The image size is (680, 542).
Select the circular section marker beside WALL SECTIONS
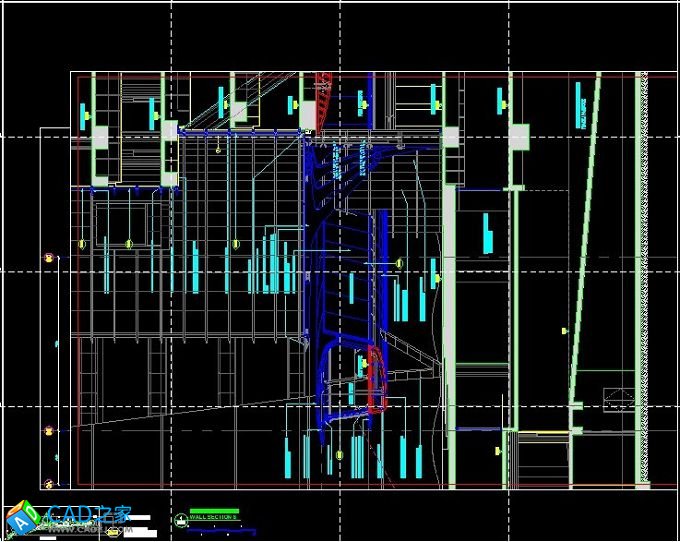click(180, 520)
